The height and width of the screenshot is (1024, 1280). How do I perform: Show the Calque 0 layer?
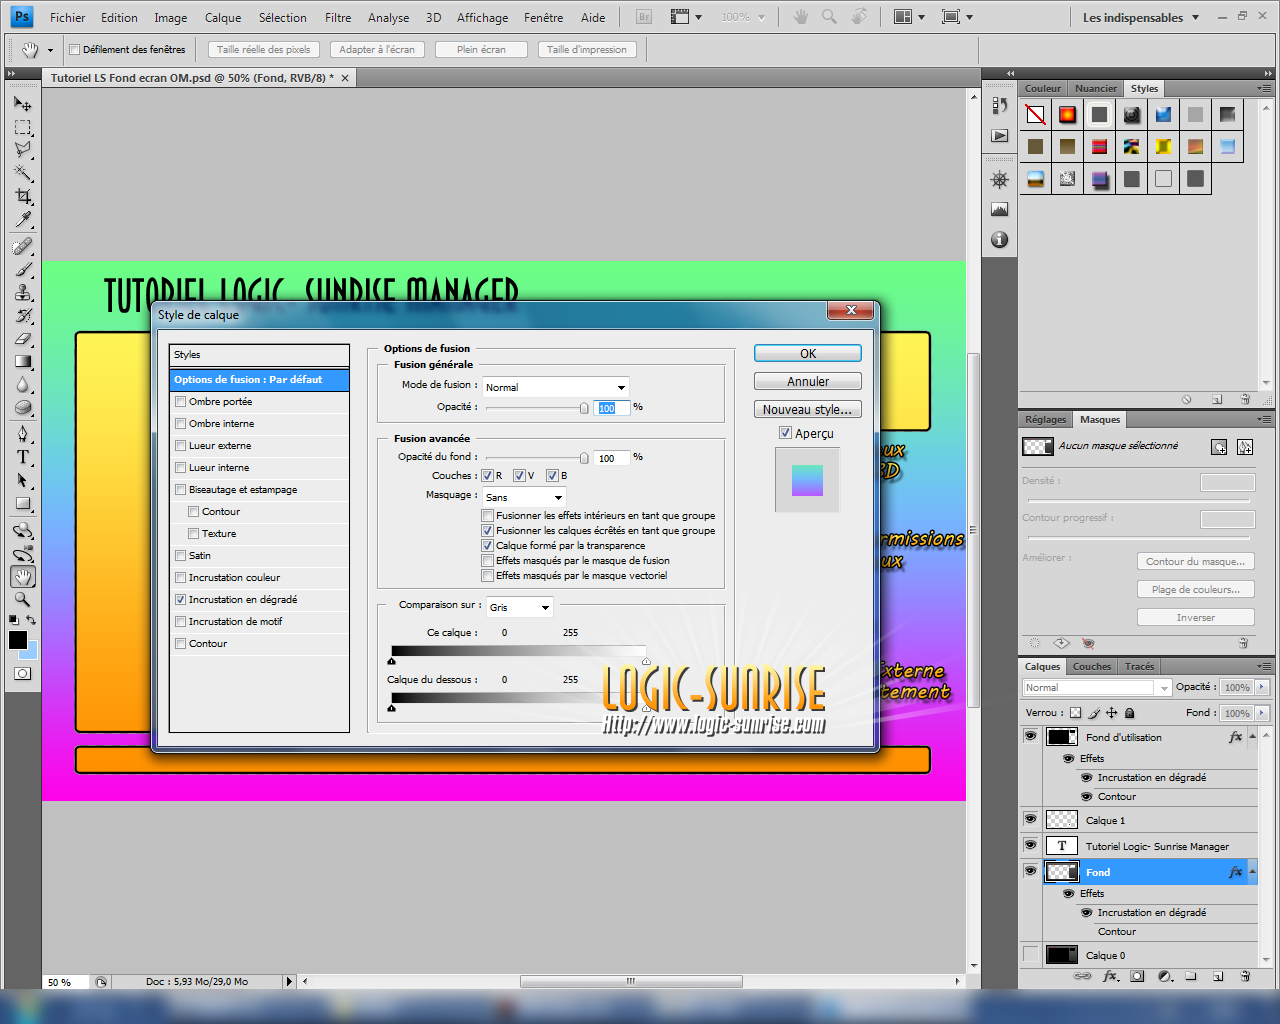[1030, 955]
